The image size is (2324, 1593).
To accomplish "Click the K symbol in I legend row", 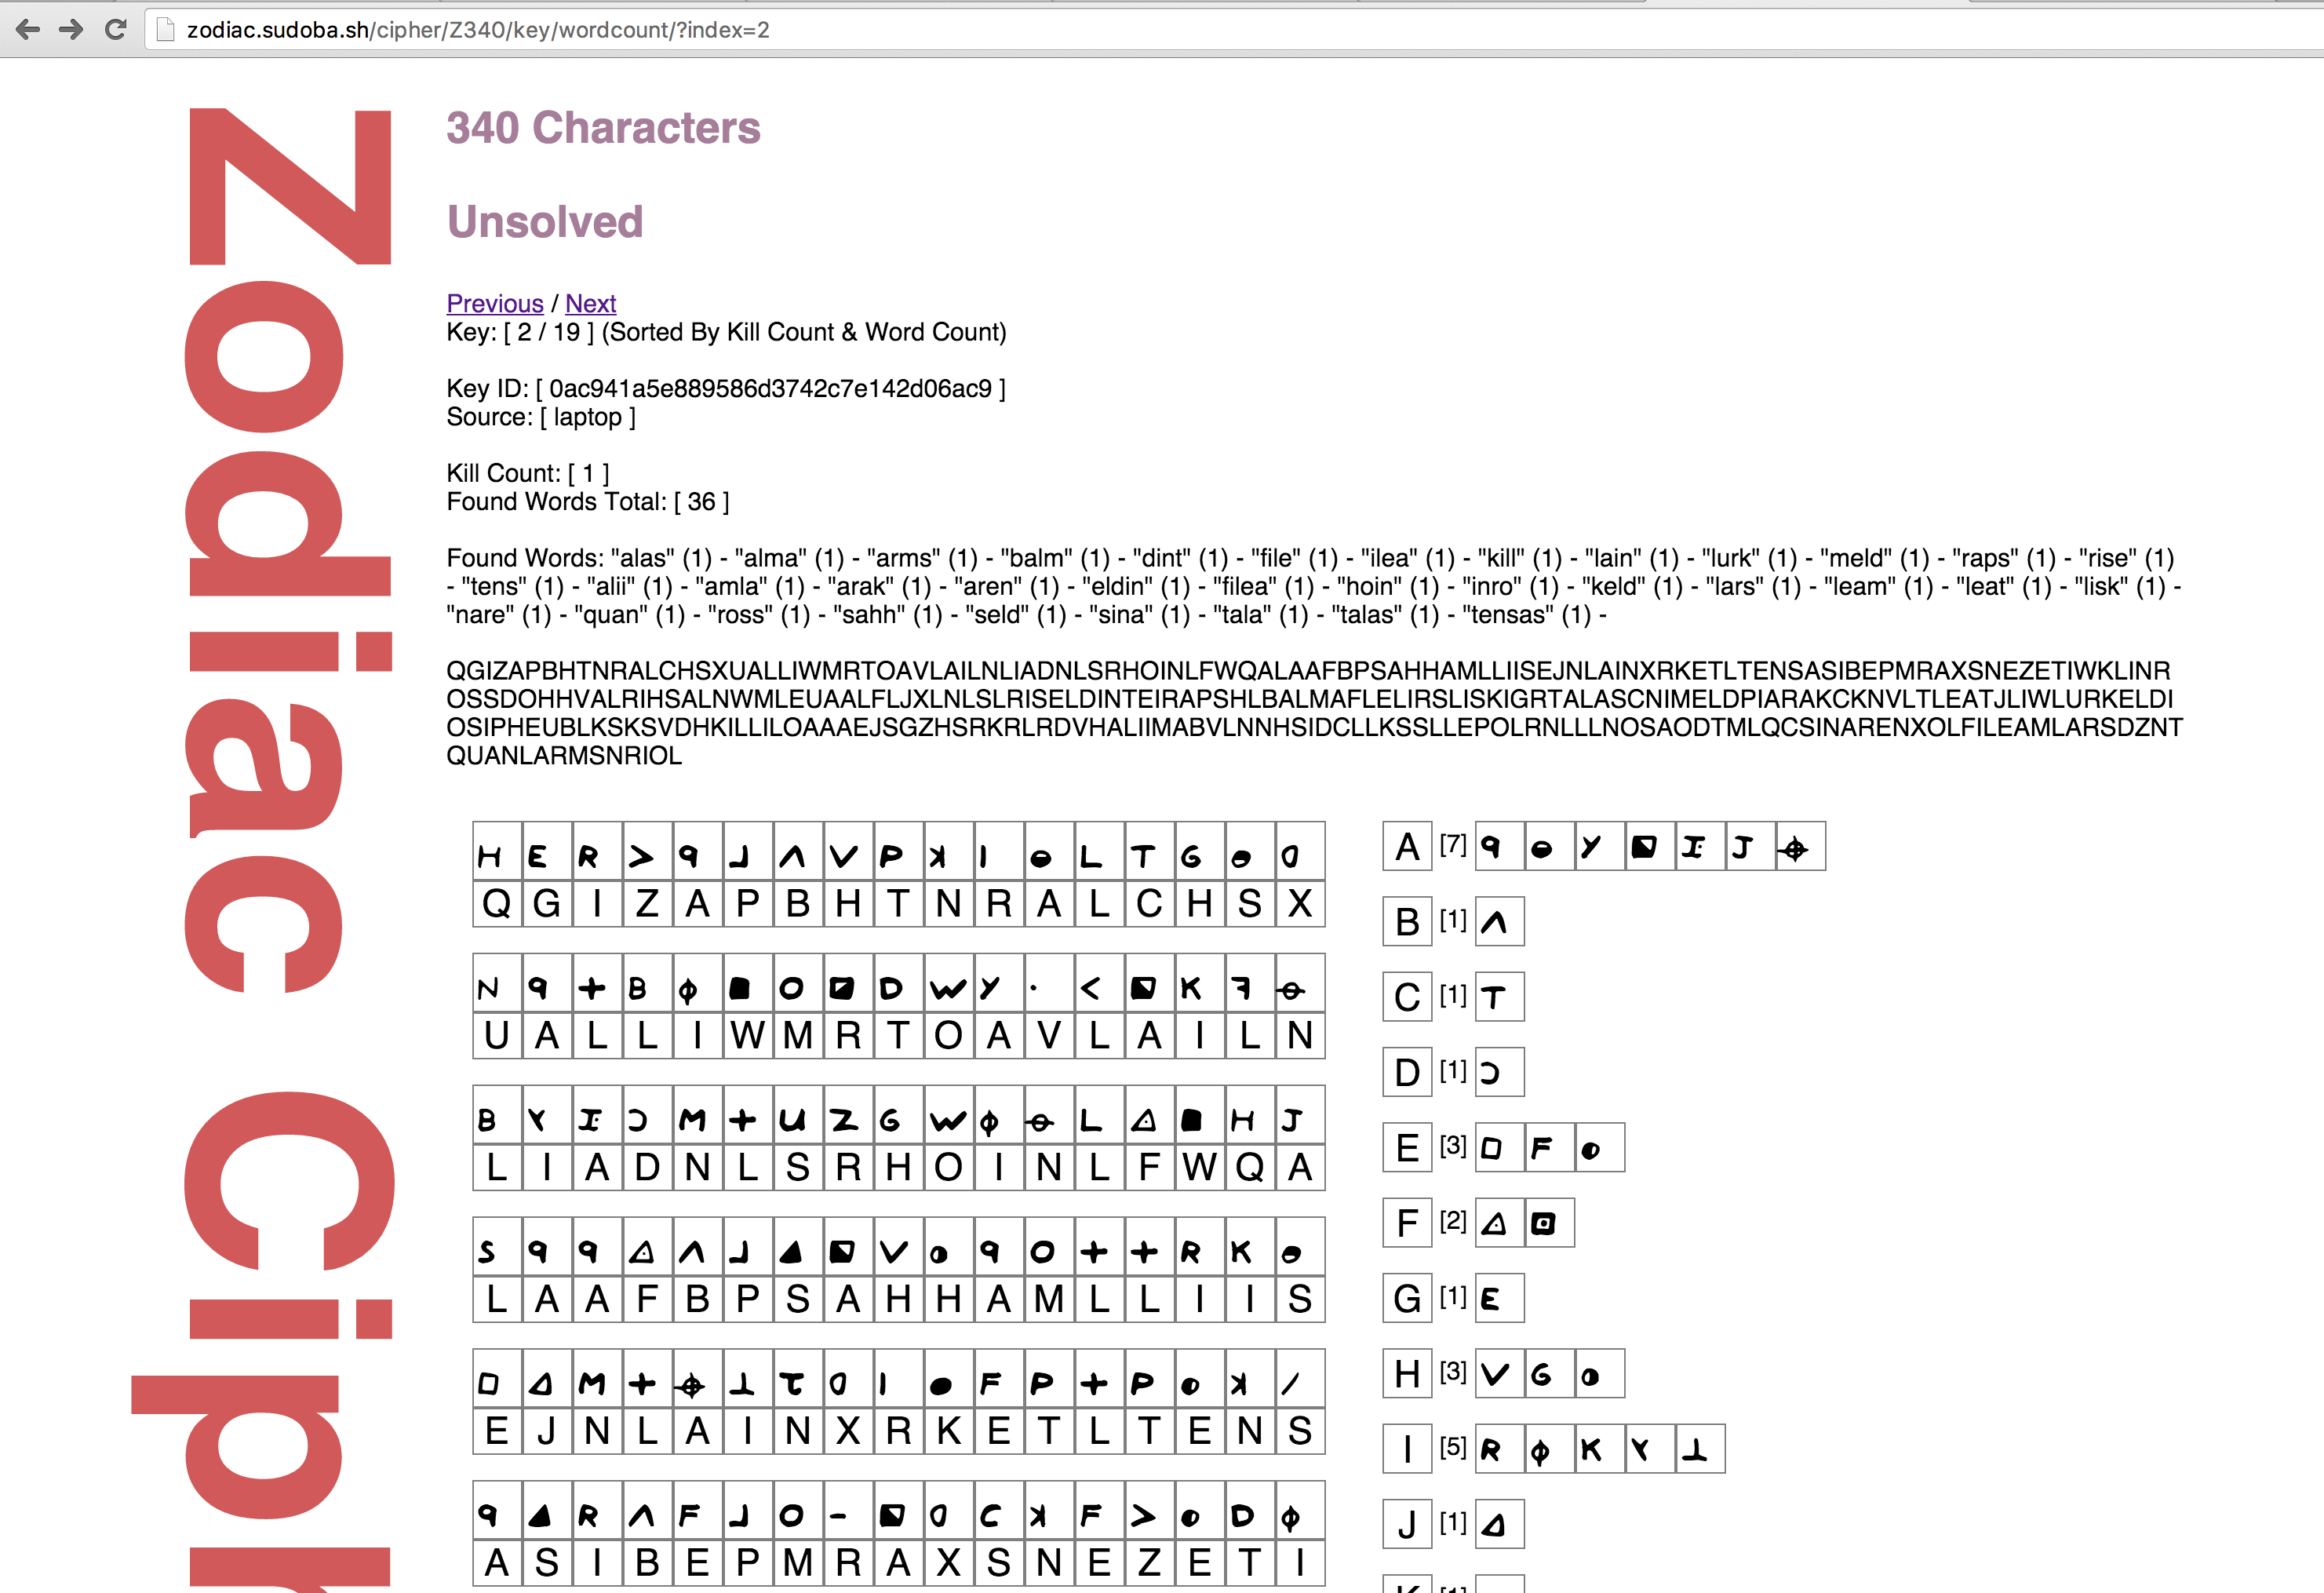I will coord(1599,1449).
